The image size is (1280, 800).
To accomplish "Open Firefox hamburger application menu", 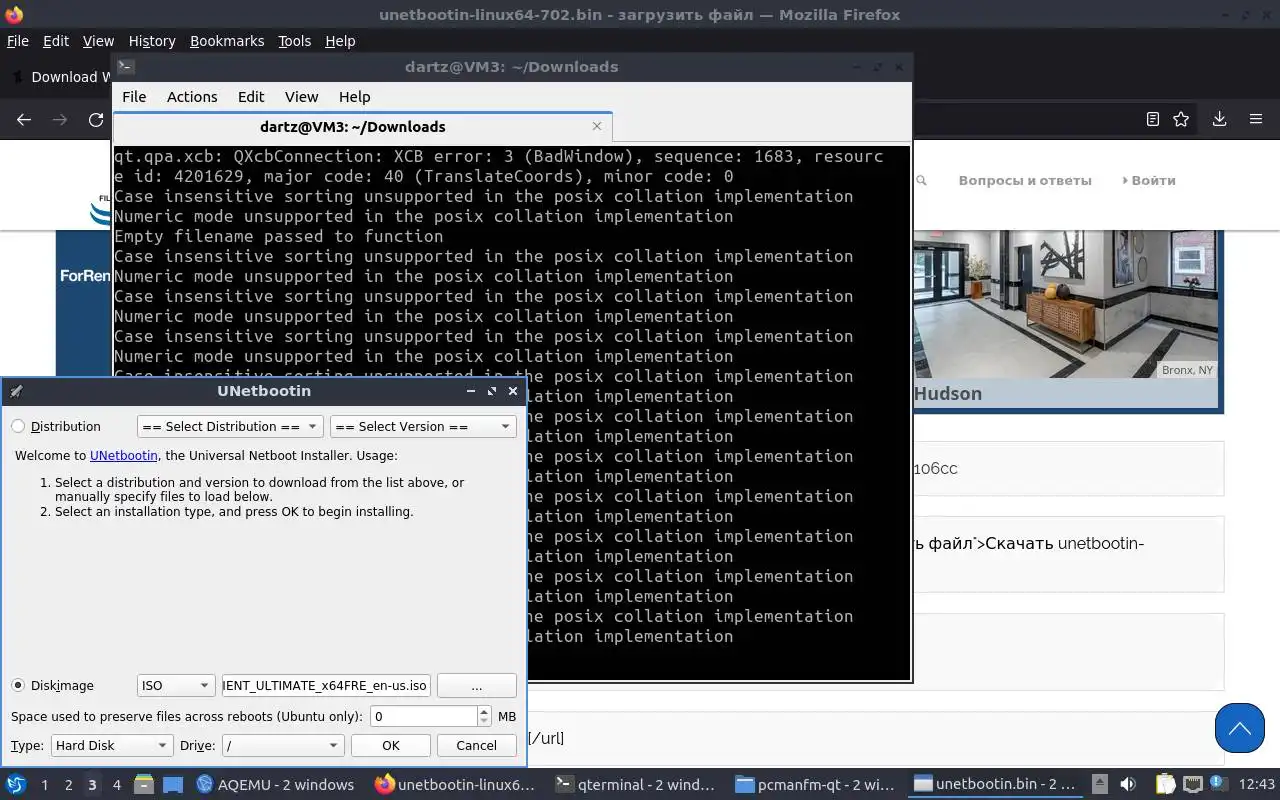I will (x=1256, y=119).
